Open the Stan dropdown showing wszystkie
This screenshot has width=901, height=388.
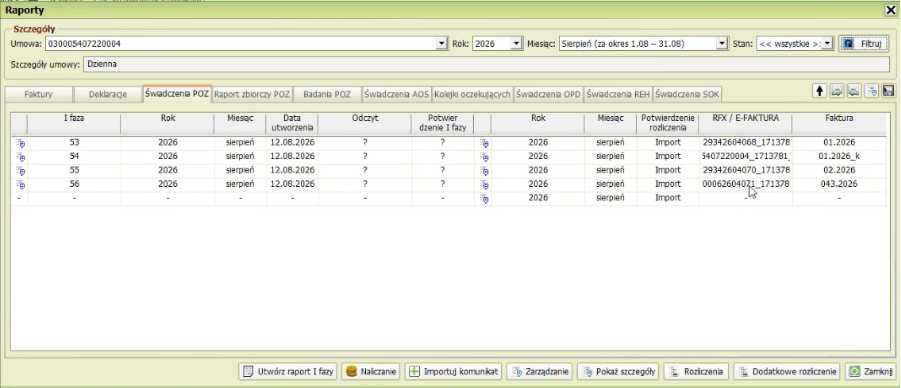828,44
